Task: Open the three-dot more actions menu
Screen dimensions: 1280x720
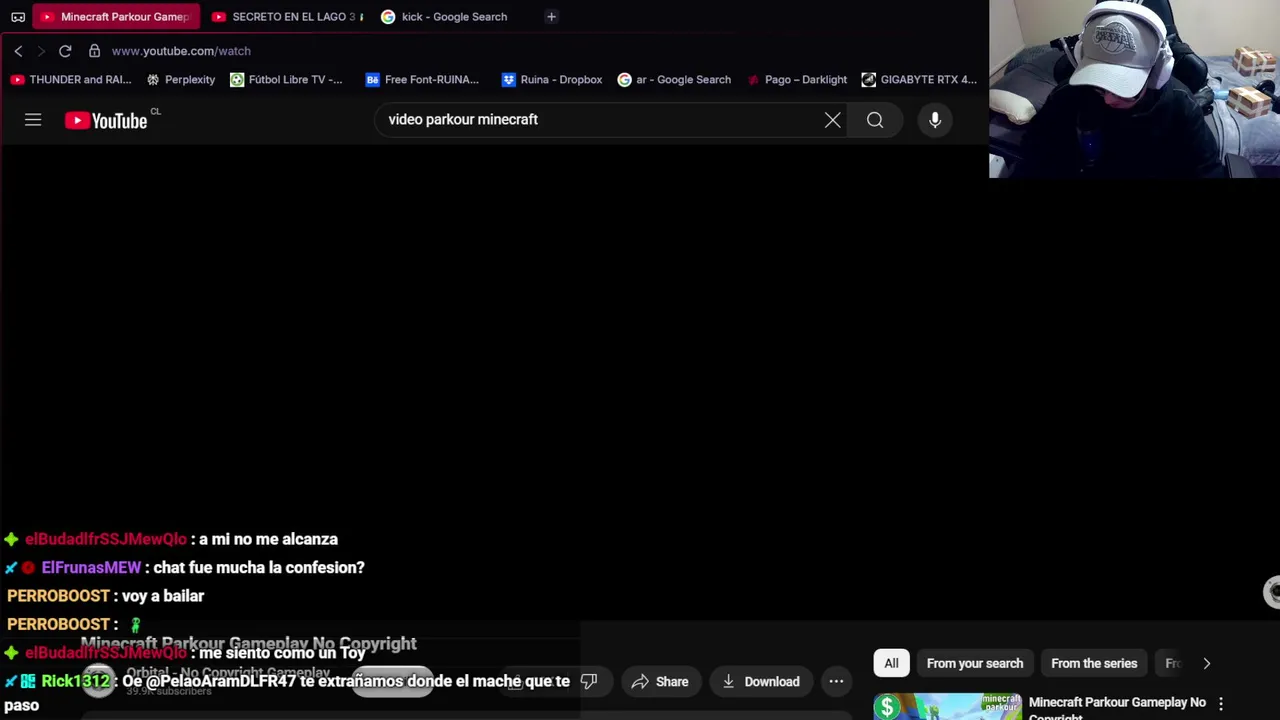Action: click(x=836, y=682)
